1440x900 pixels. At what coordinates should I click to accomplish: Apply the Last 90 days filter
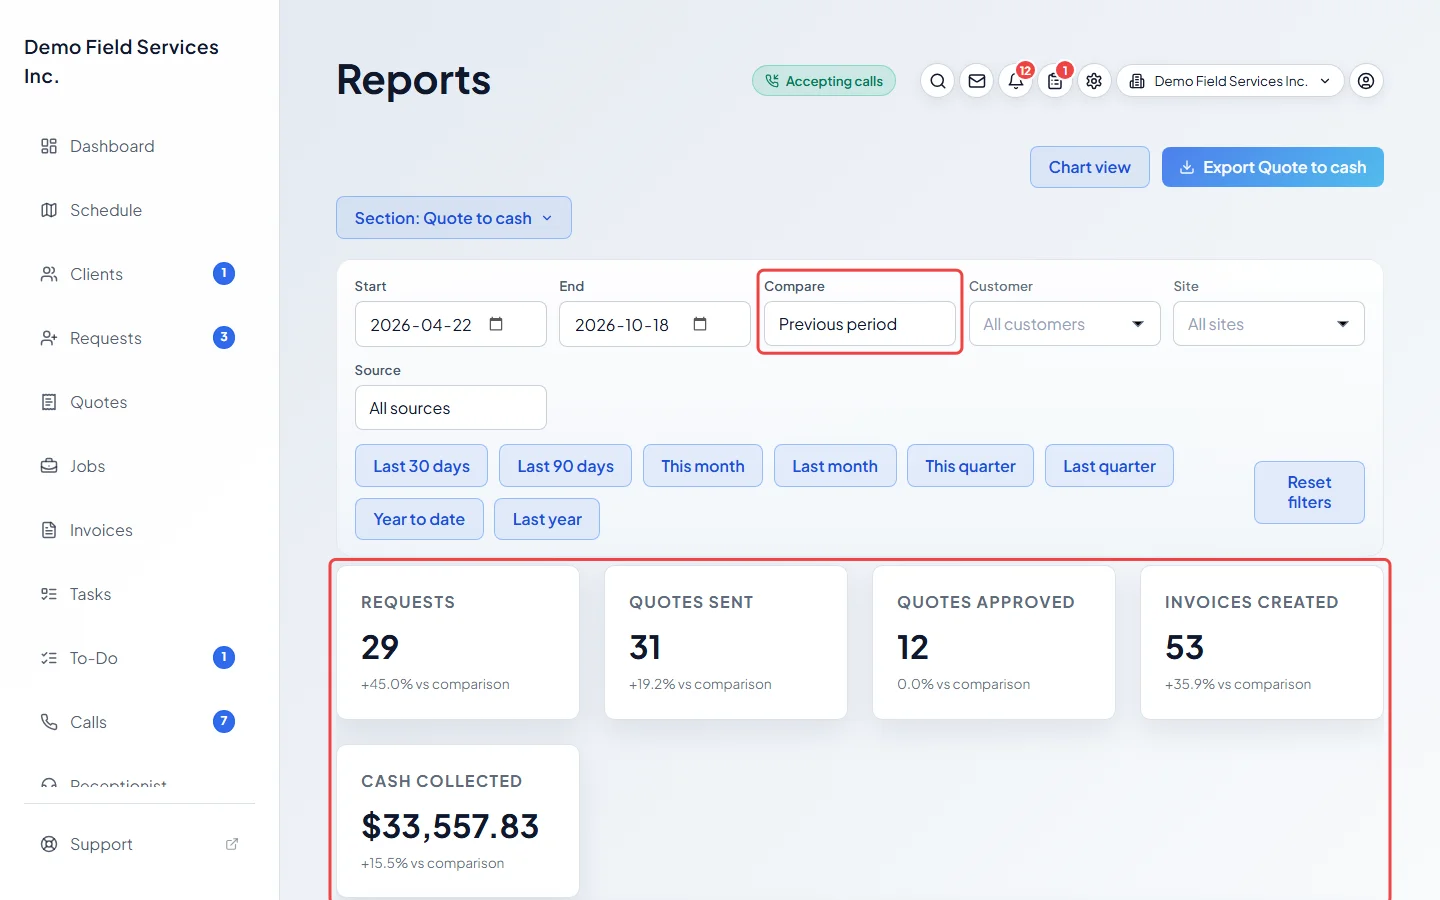565,466
